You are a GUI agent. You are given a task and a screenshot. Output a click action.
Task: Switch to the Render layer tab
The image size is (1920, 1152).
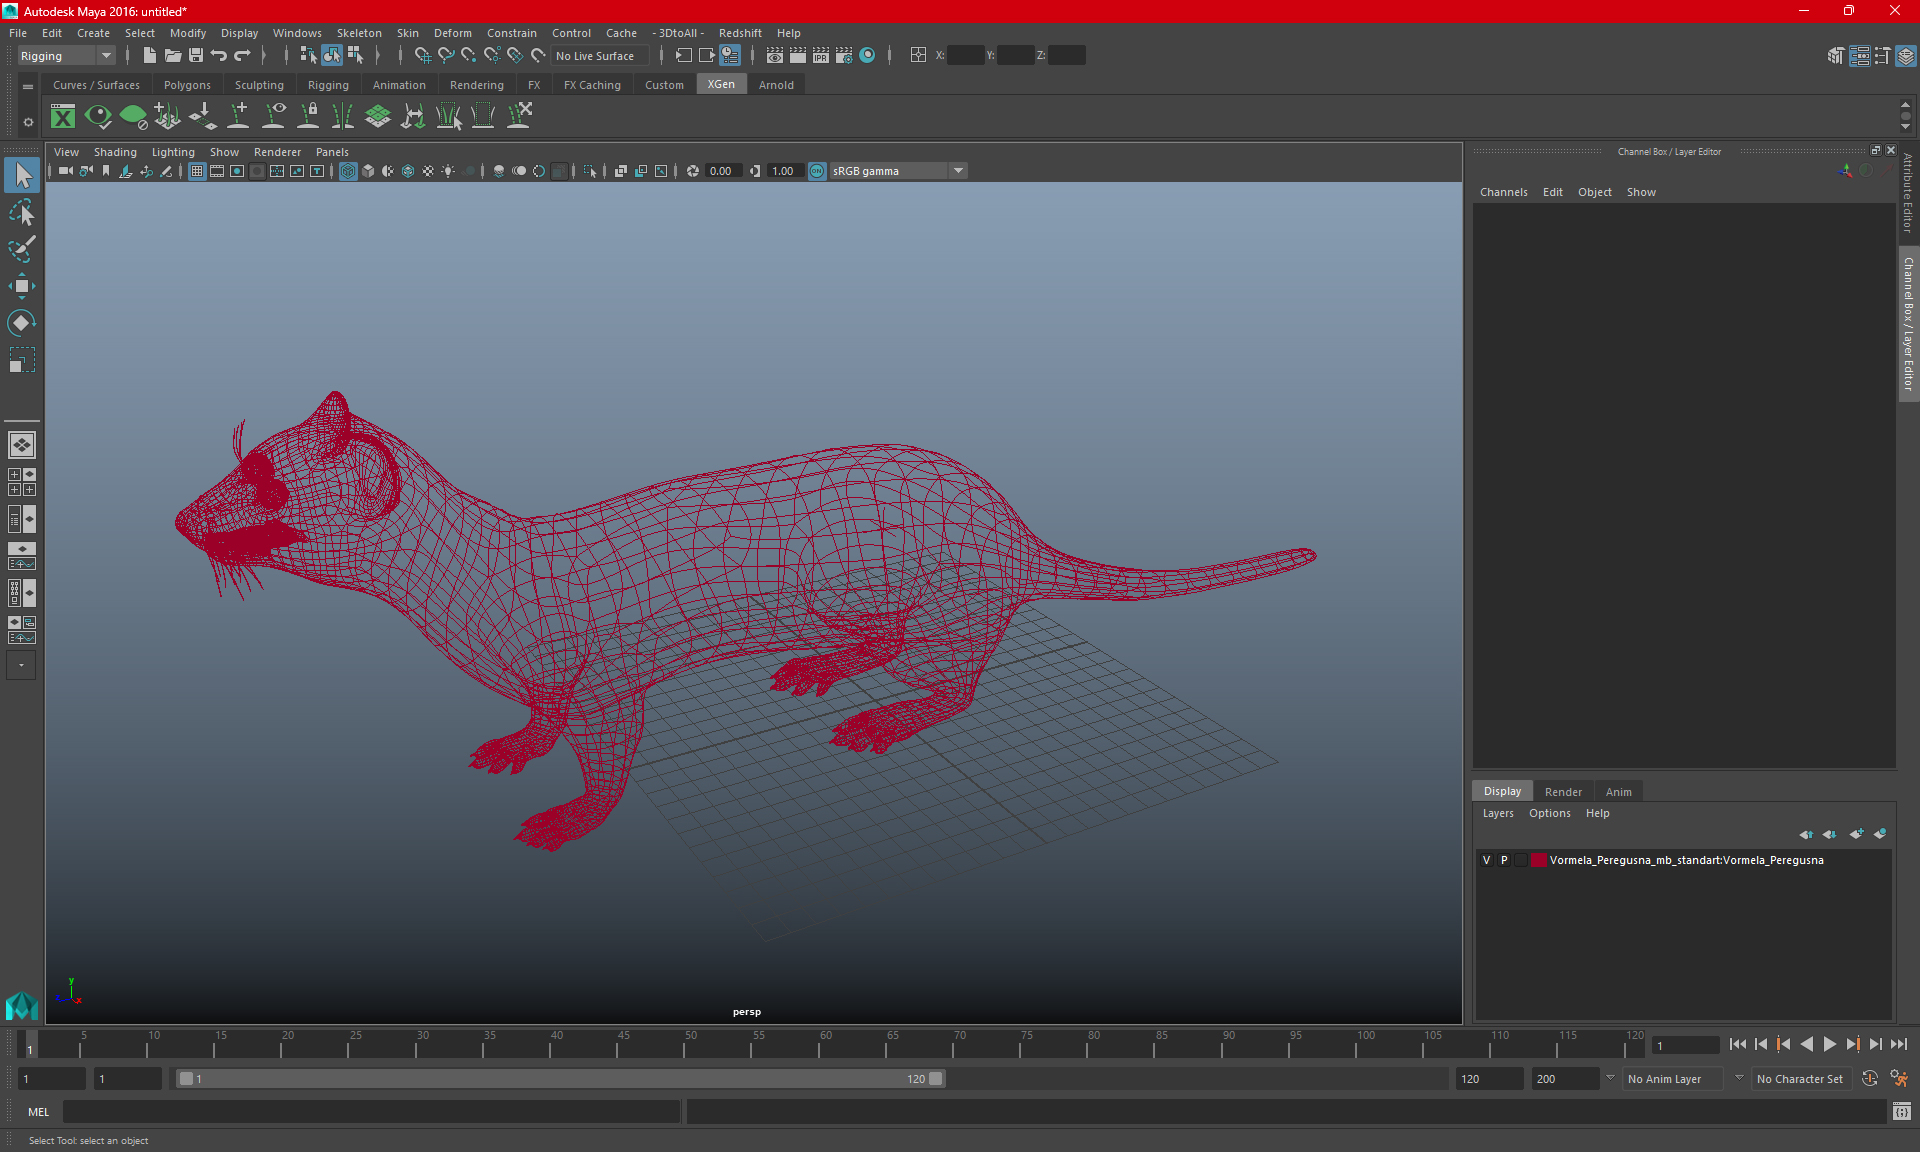1563,791
